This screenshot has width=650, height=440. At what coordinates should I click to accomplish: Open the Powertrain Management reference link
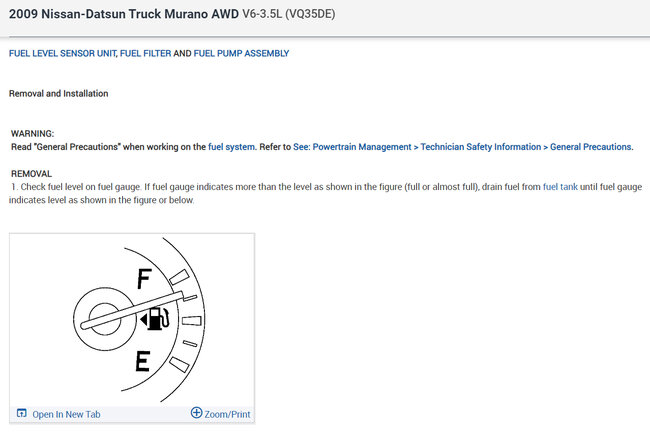point(361,147)
